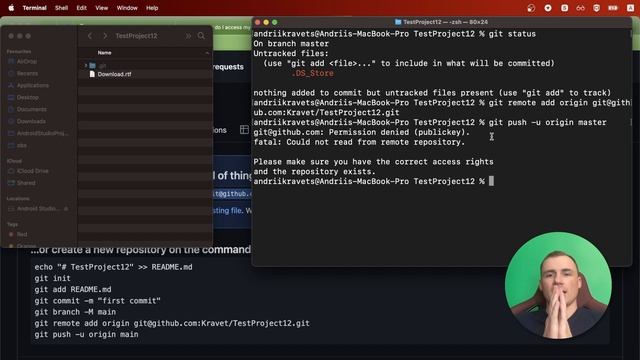Click 'git branch -M main' line

pos(75,312)
